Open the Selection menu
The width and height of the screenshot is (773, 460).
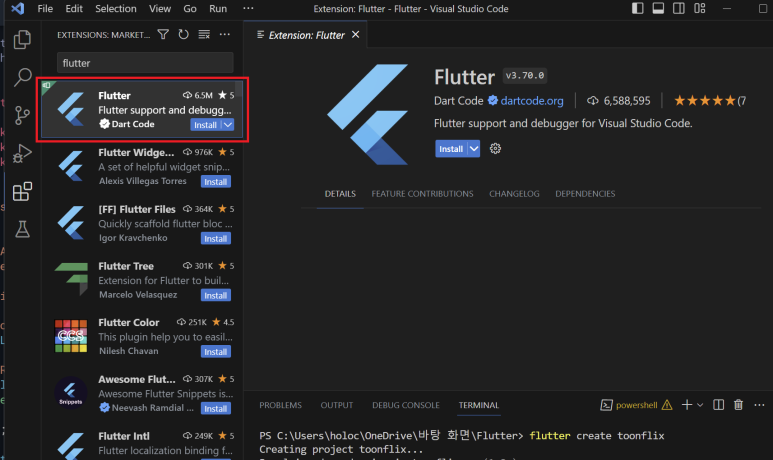pos(116,8)
